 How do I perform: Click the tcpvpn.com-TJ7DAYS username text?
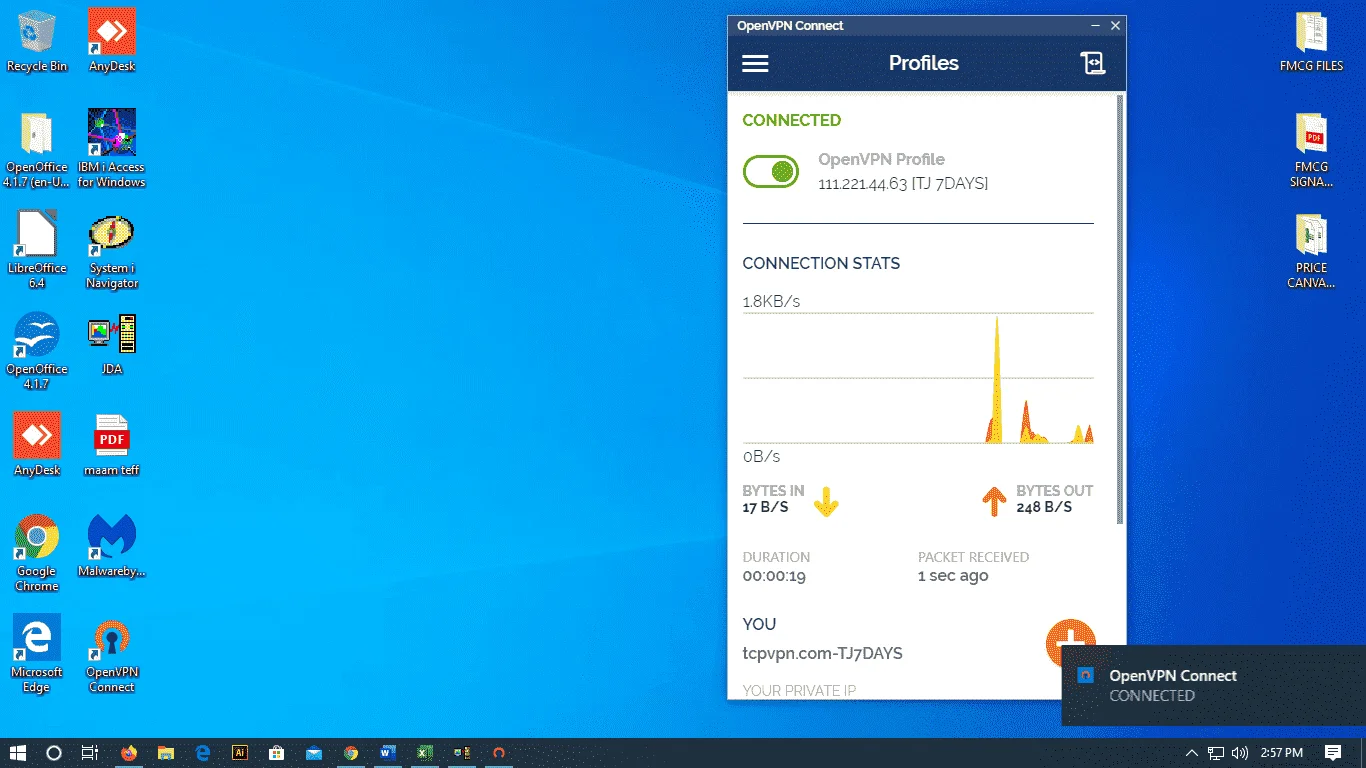click(x=822, y=654)
